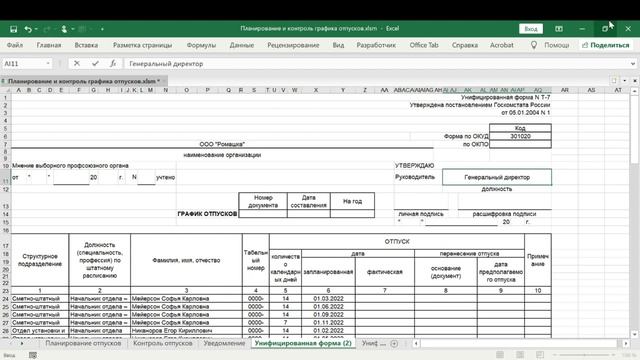The height and width of the screenshot is (360, 640).
Task: Open the Справка ribbon tab
Action: click(464, 45)
